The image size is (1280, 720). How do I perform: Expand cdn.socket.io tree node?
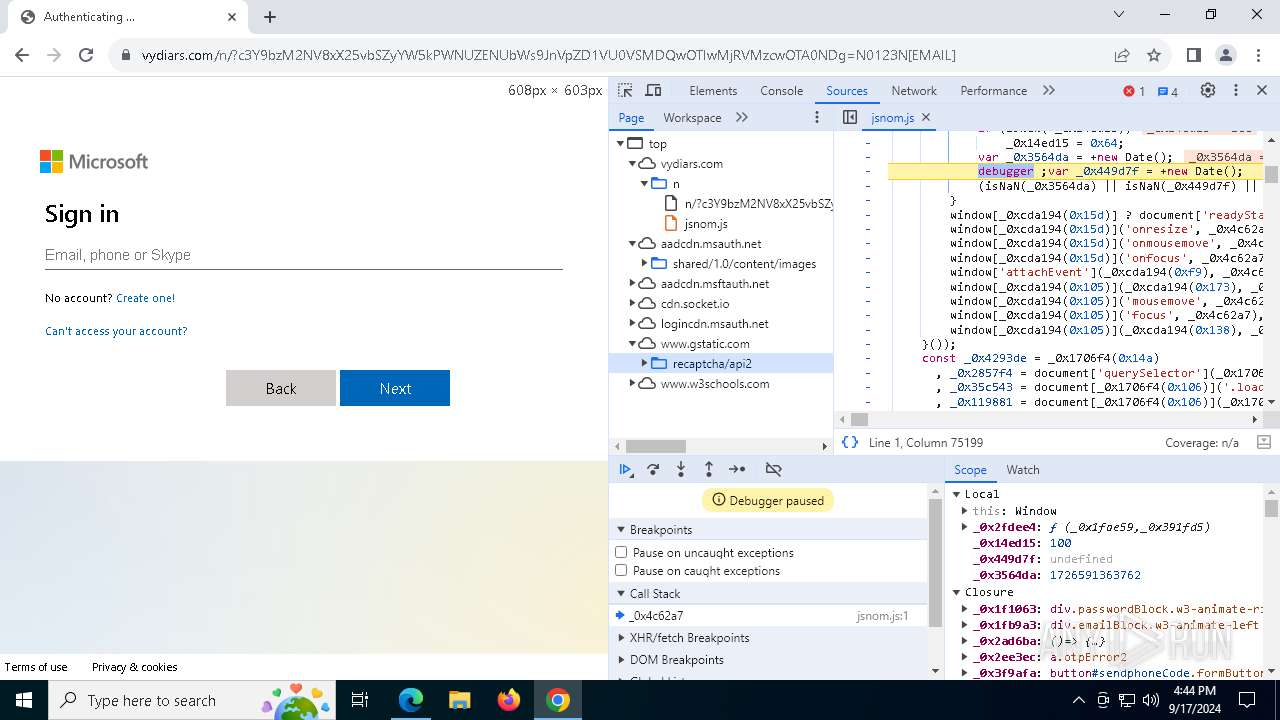[x=633, y=303]
